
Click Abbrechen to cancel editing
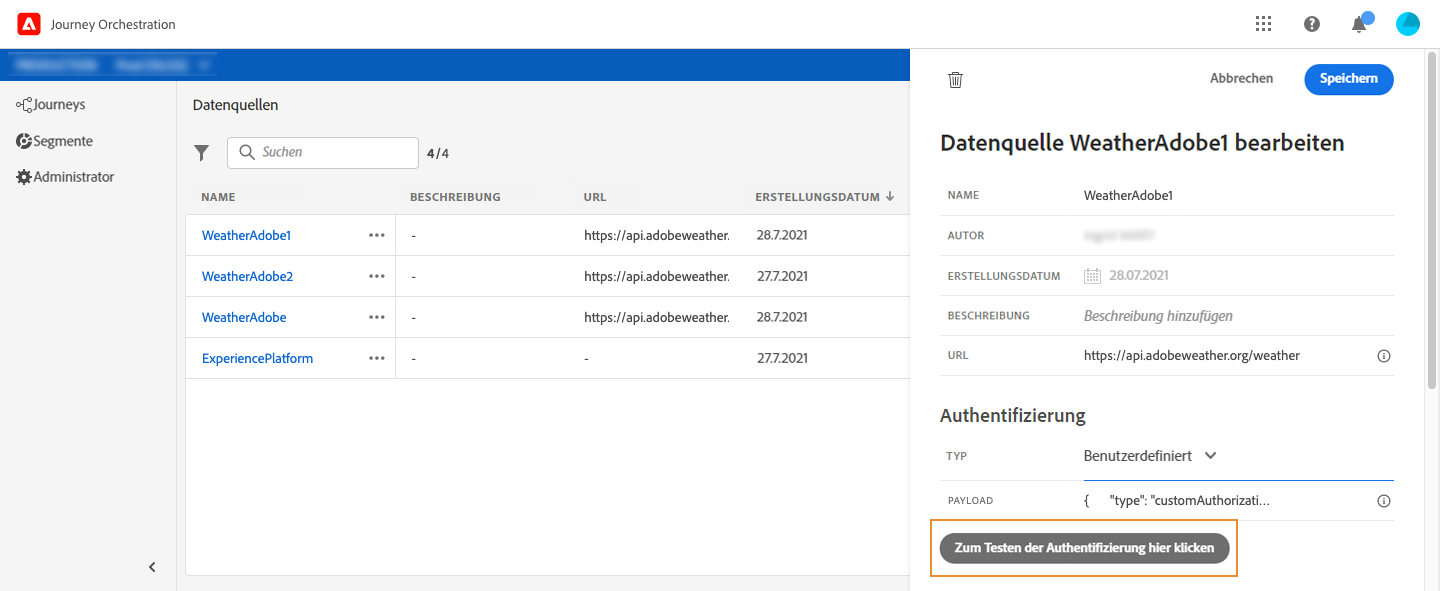1241,79
